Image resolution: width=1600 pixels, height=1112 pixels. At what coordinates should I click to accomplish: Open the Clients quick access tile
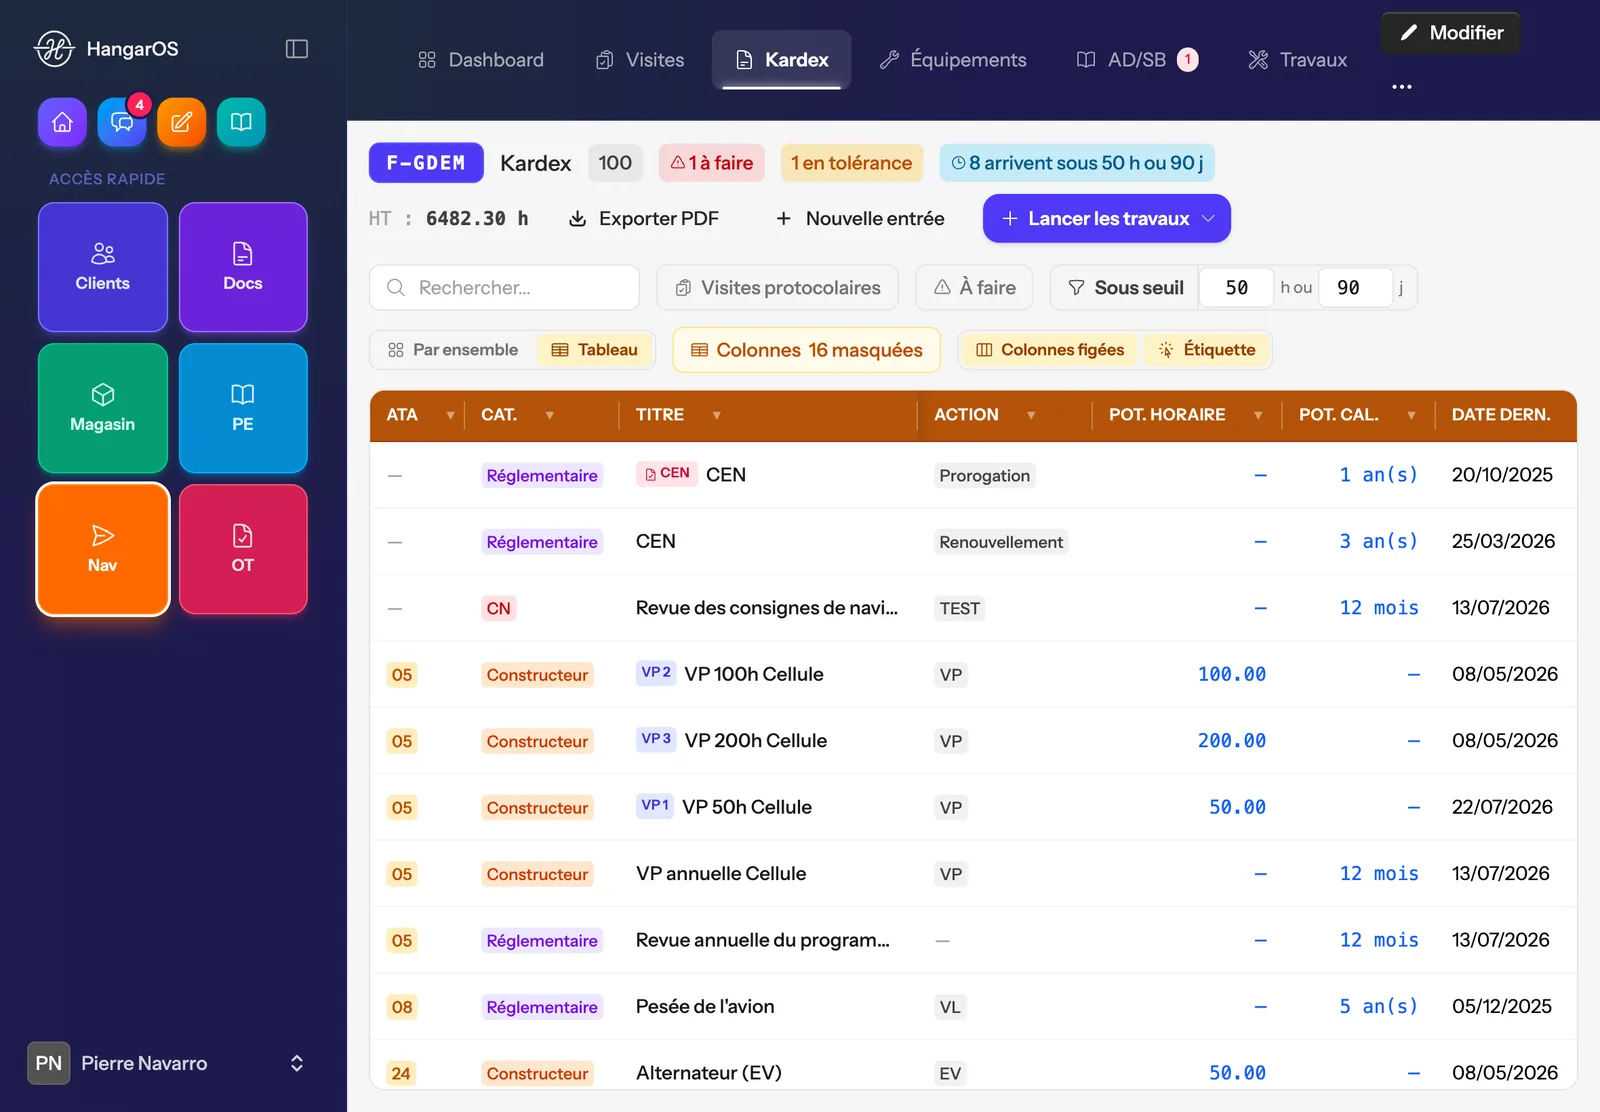103,267
